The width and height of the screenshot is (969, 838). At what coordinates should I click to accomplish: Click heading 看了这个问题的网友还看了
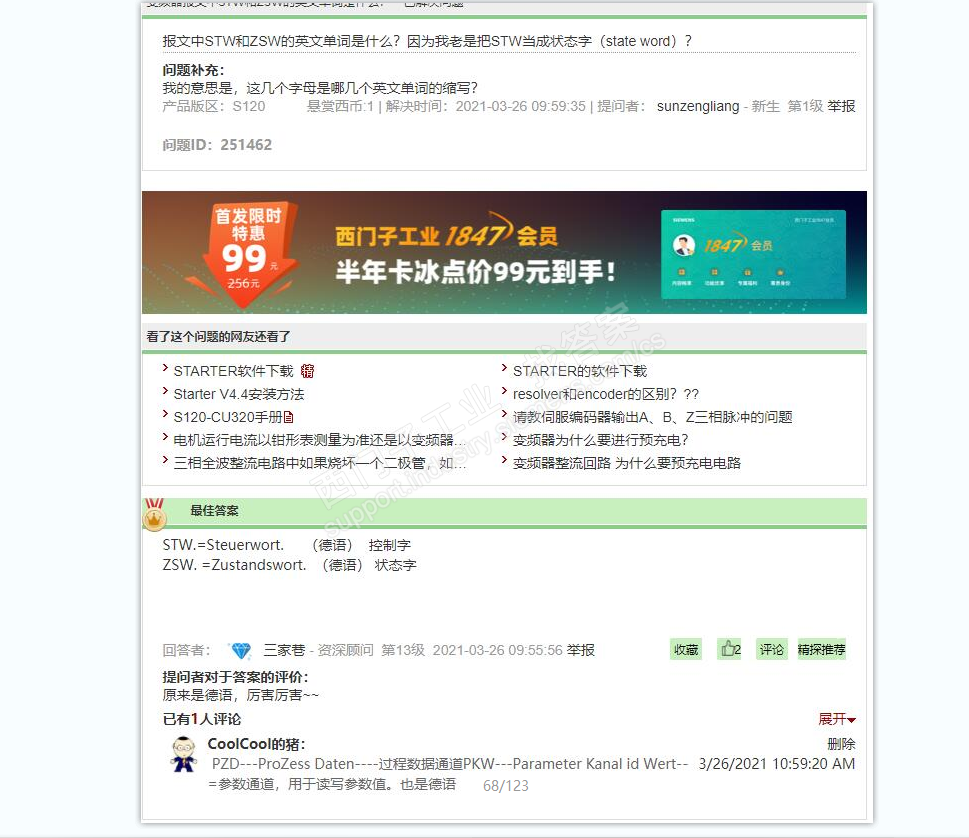pyautogui.click(x=218, y=337)
